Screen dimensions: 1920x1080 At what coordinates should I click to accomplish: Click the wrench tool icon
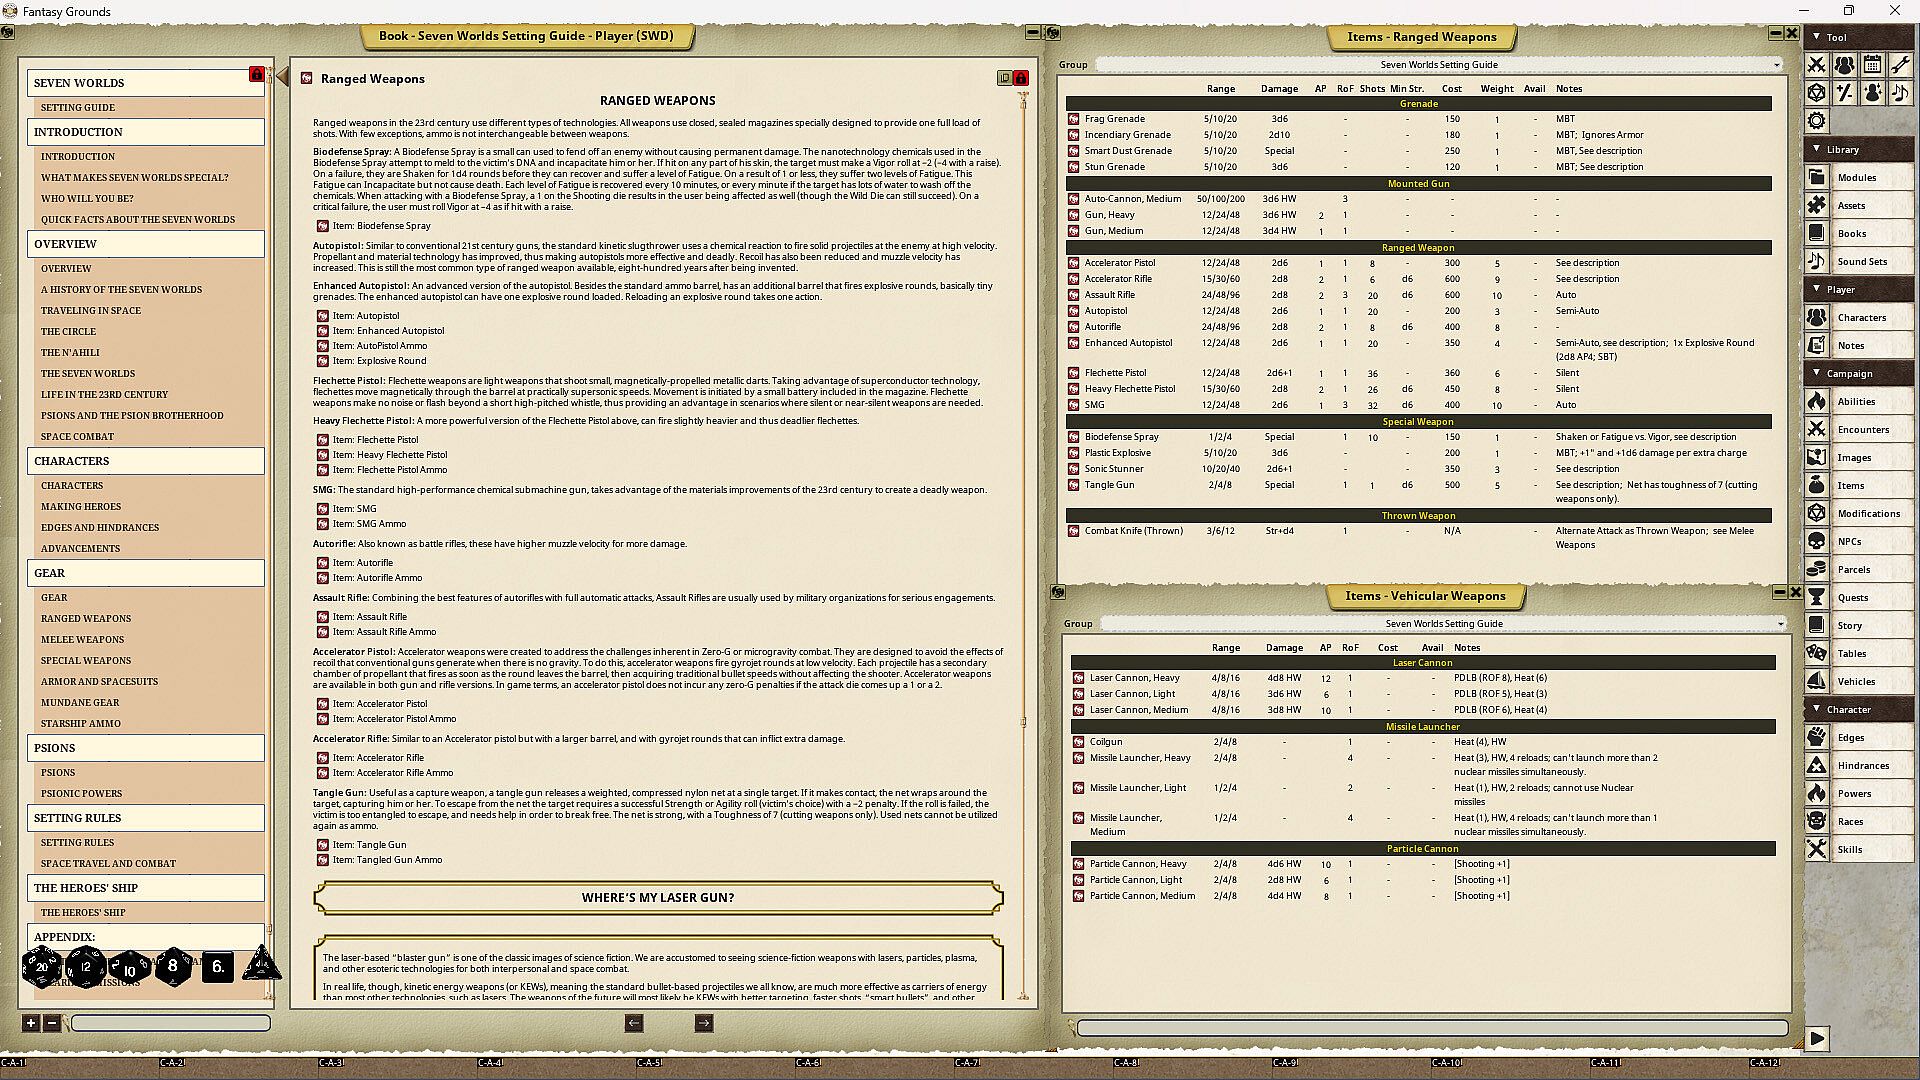coord(1900,65)
